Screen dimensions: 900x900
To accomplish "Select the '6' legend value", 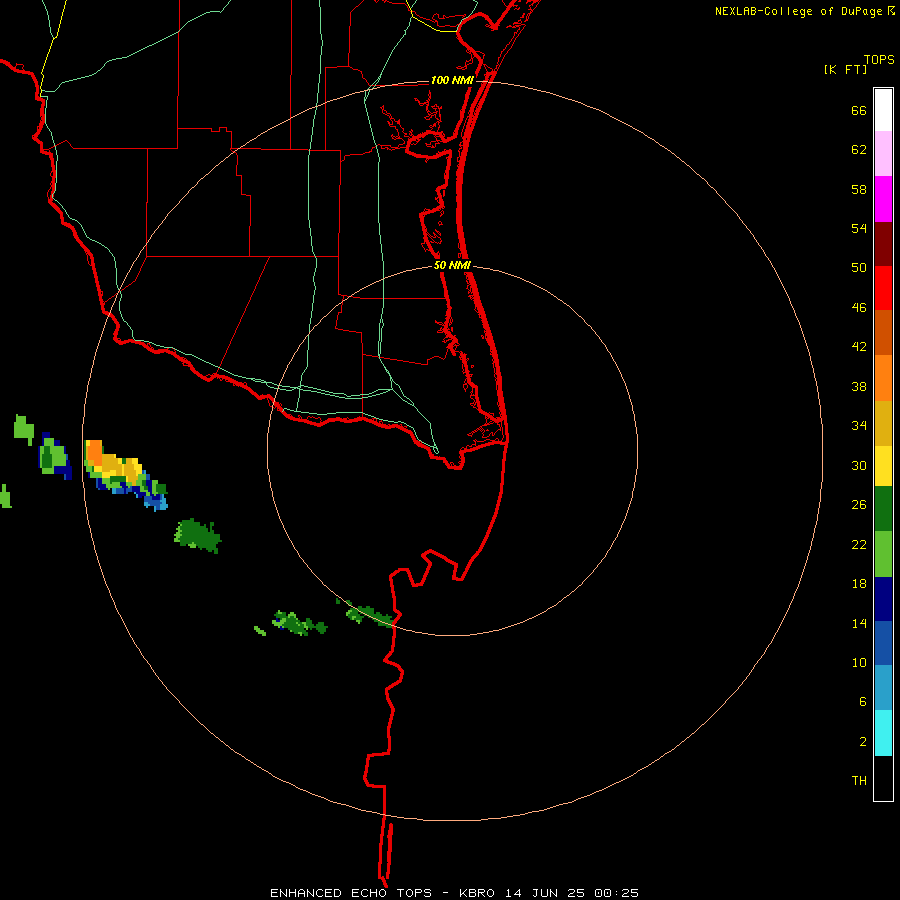I will click(863, 701).
